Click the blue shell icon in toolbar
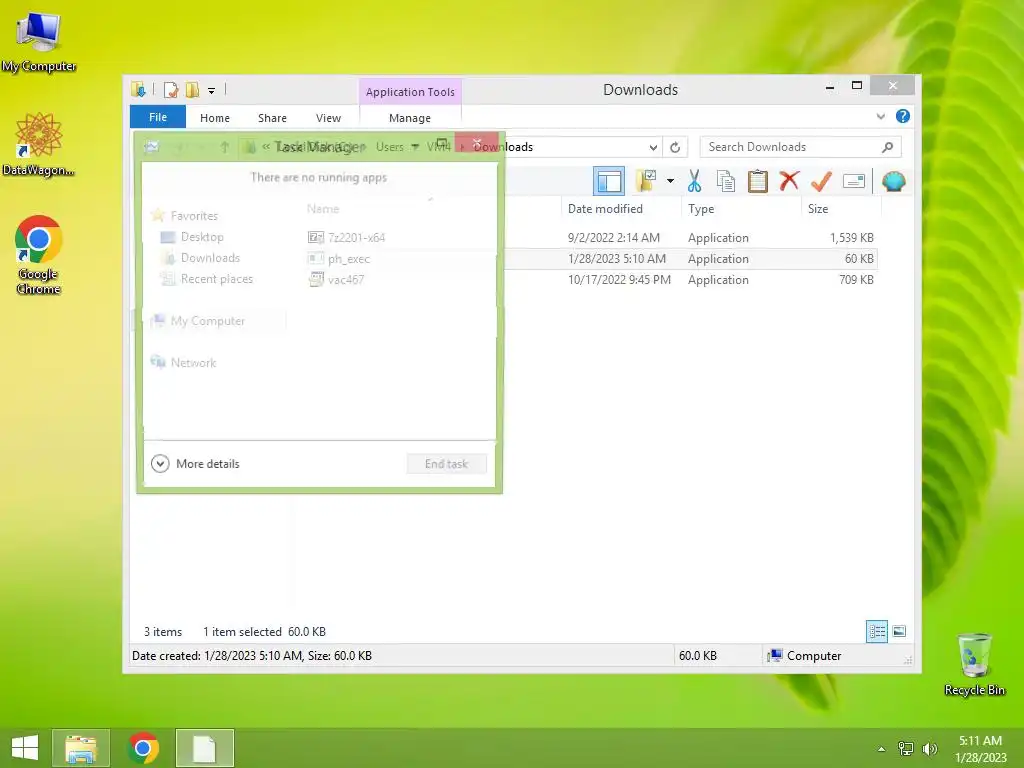 pyautogui.click(x=893, y=181)
